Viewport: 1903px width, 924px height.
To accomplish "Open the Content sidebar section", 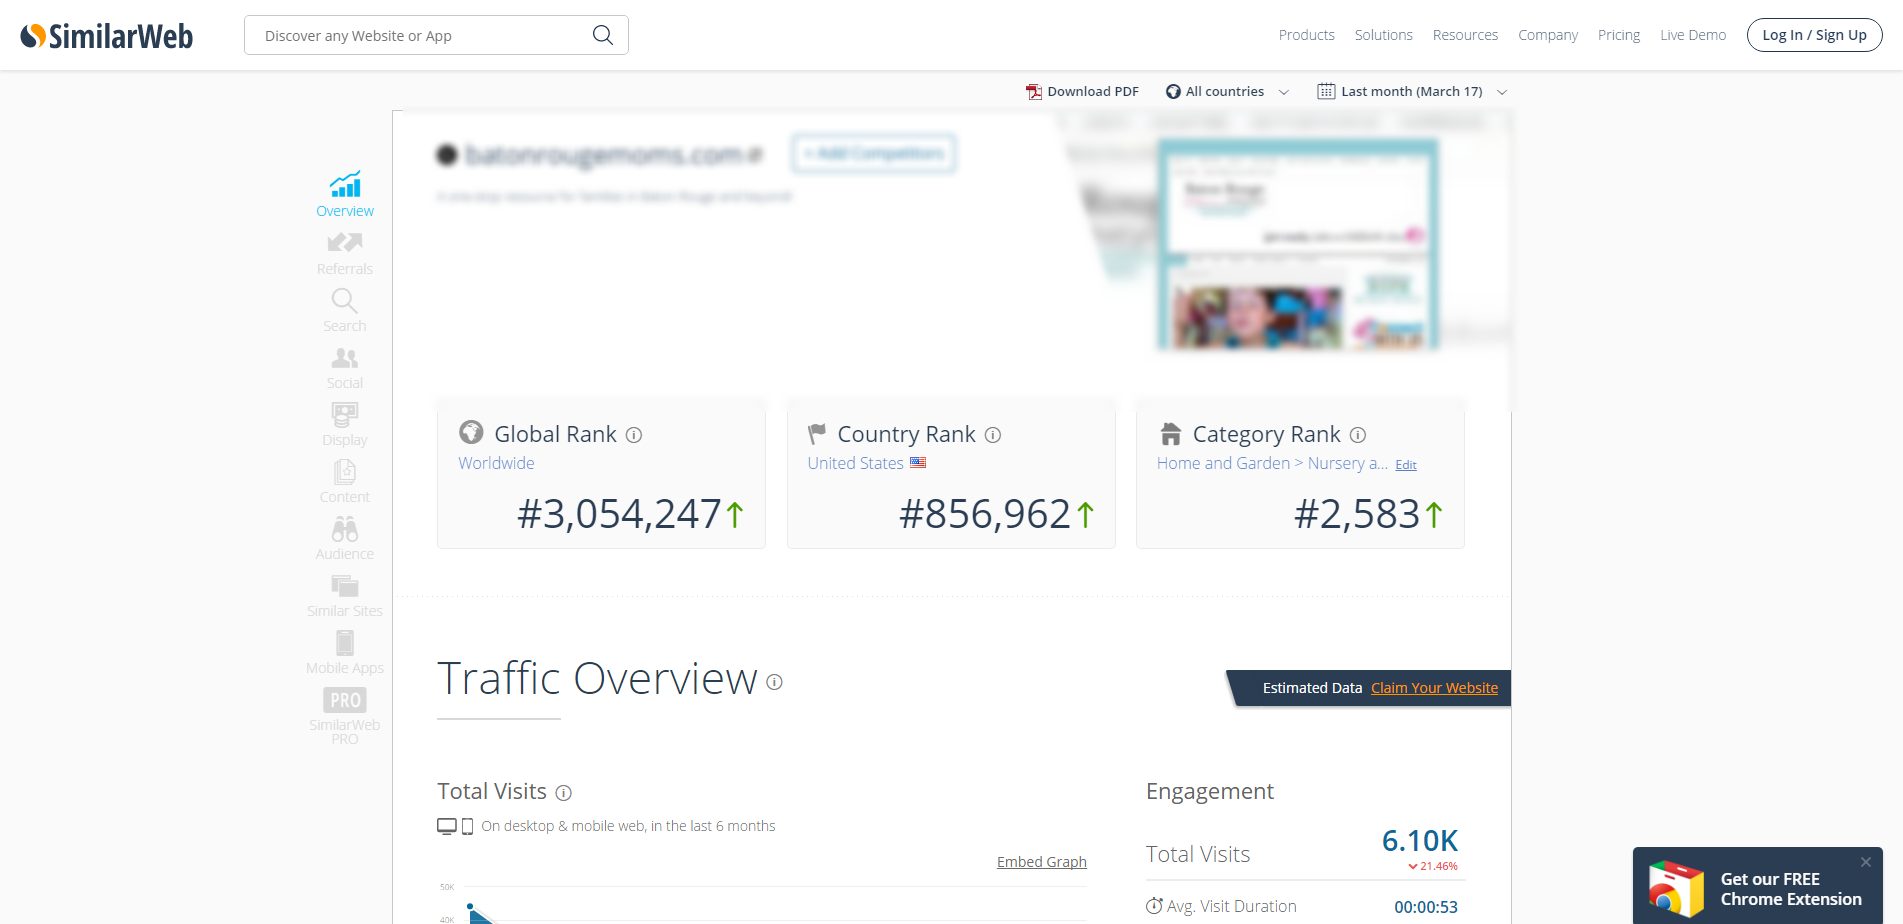I will click(x=345, y=482).
